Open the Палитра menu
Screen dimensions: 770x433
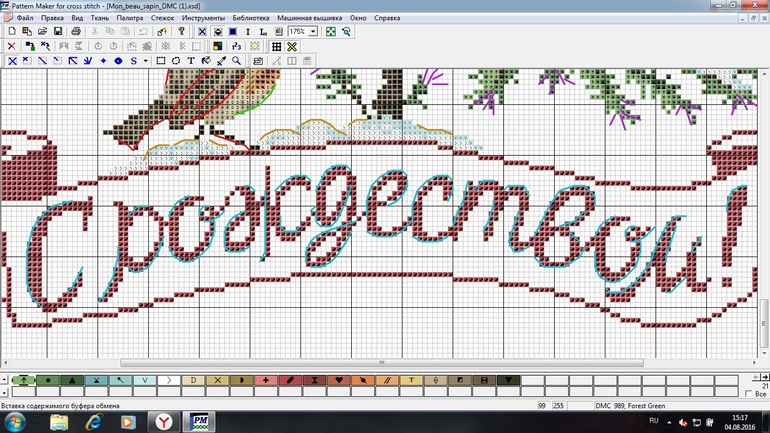click(x=129, y=18)
